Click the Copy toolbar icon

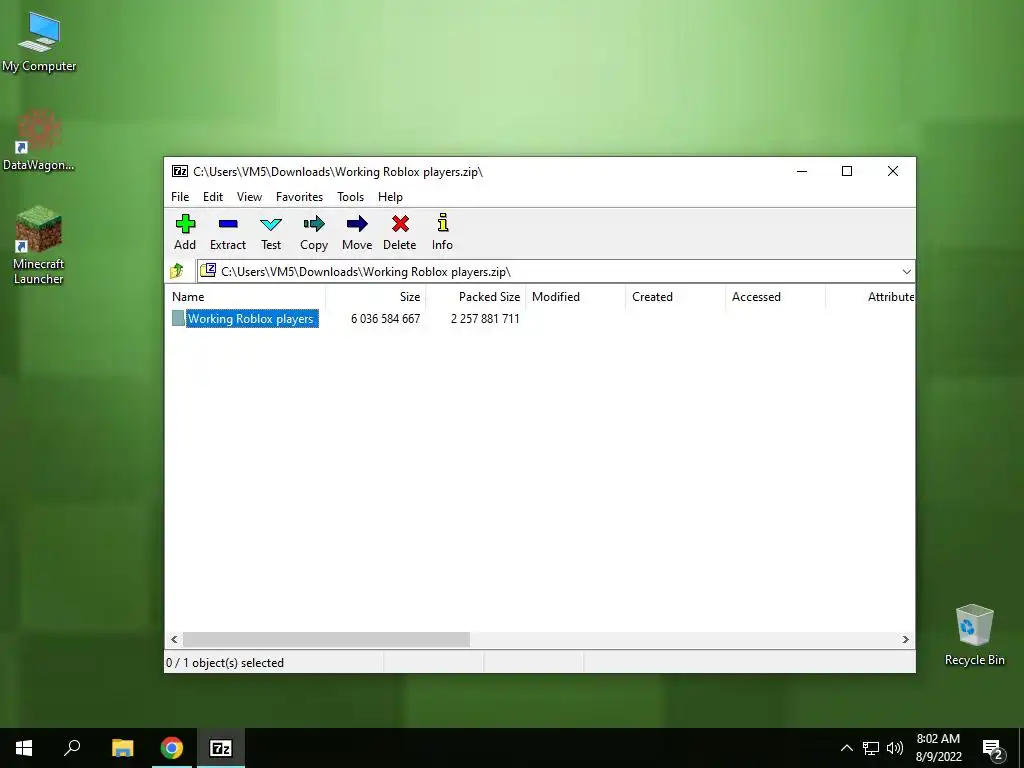(x=314, y=232)
